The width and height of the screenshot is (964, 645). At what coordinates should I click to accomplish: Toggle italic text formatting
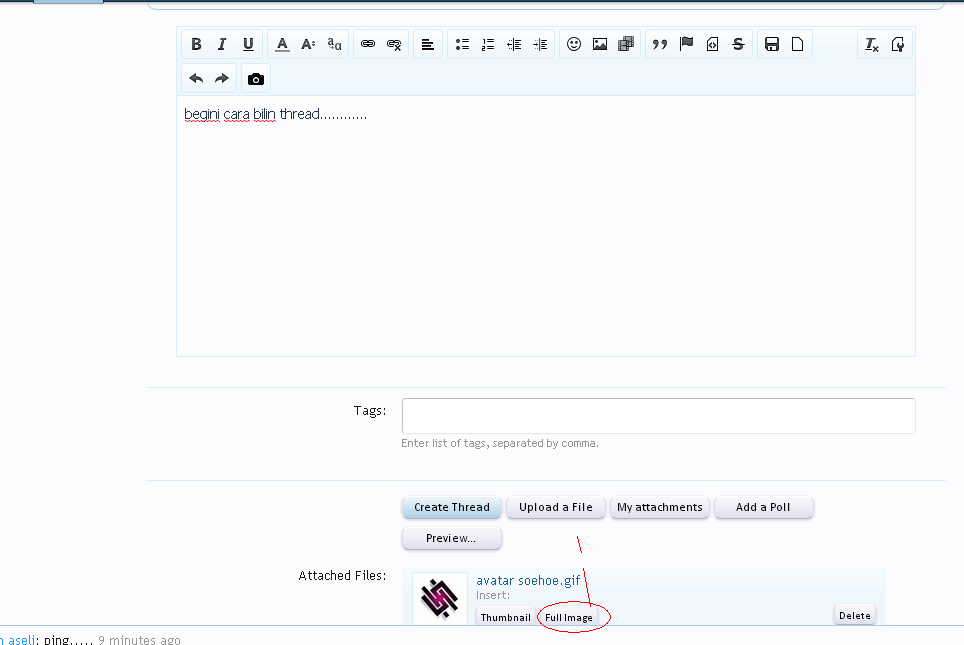coord(222,44)
